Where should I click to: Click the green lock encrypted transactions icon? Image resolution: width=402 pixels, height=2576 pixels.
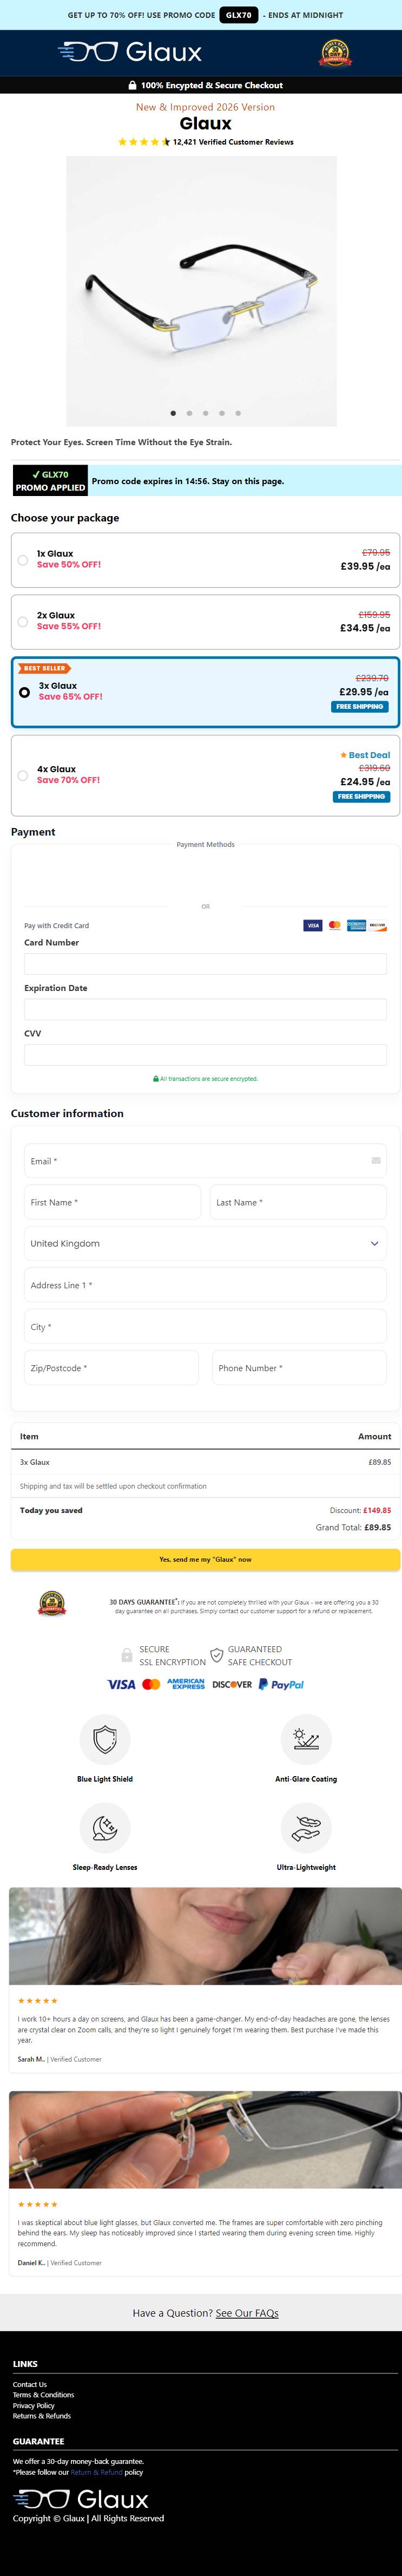click(x=156, y=1079)
